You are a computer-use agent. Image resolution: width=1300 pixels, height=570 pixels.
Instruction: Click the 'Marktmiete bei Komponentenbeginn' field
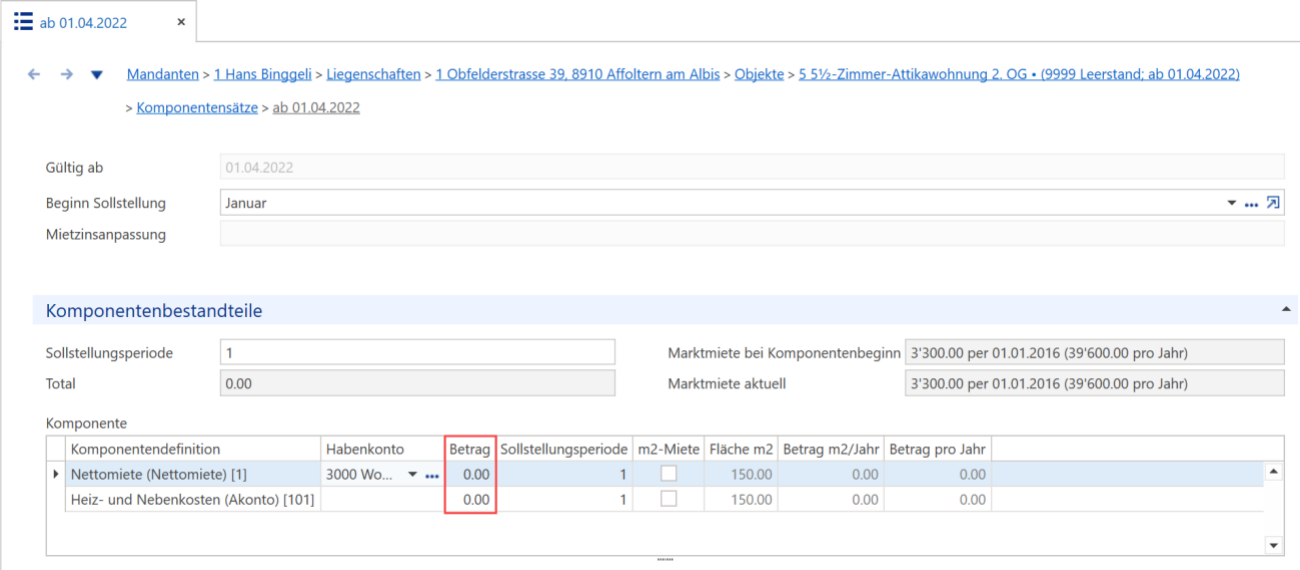coord(1093,353)
